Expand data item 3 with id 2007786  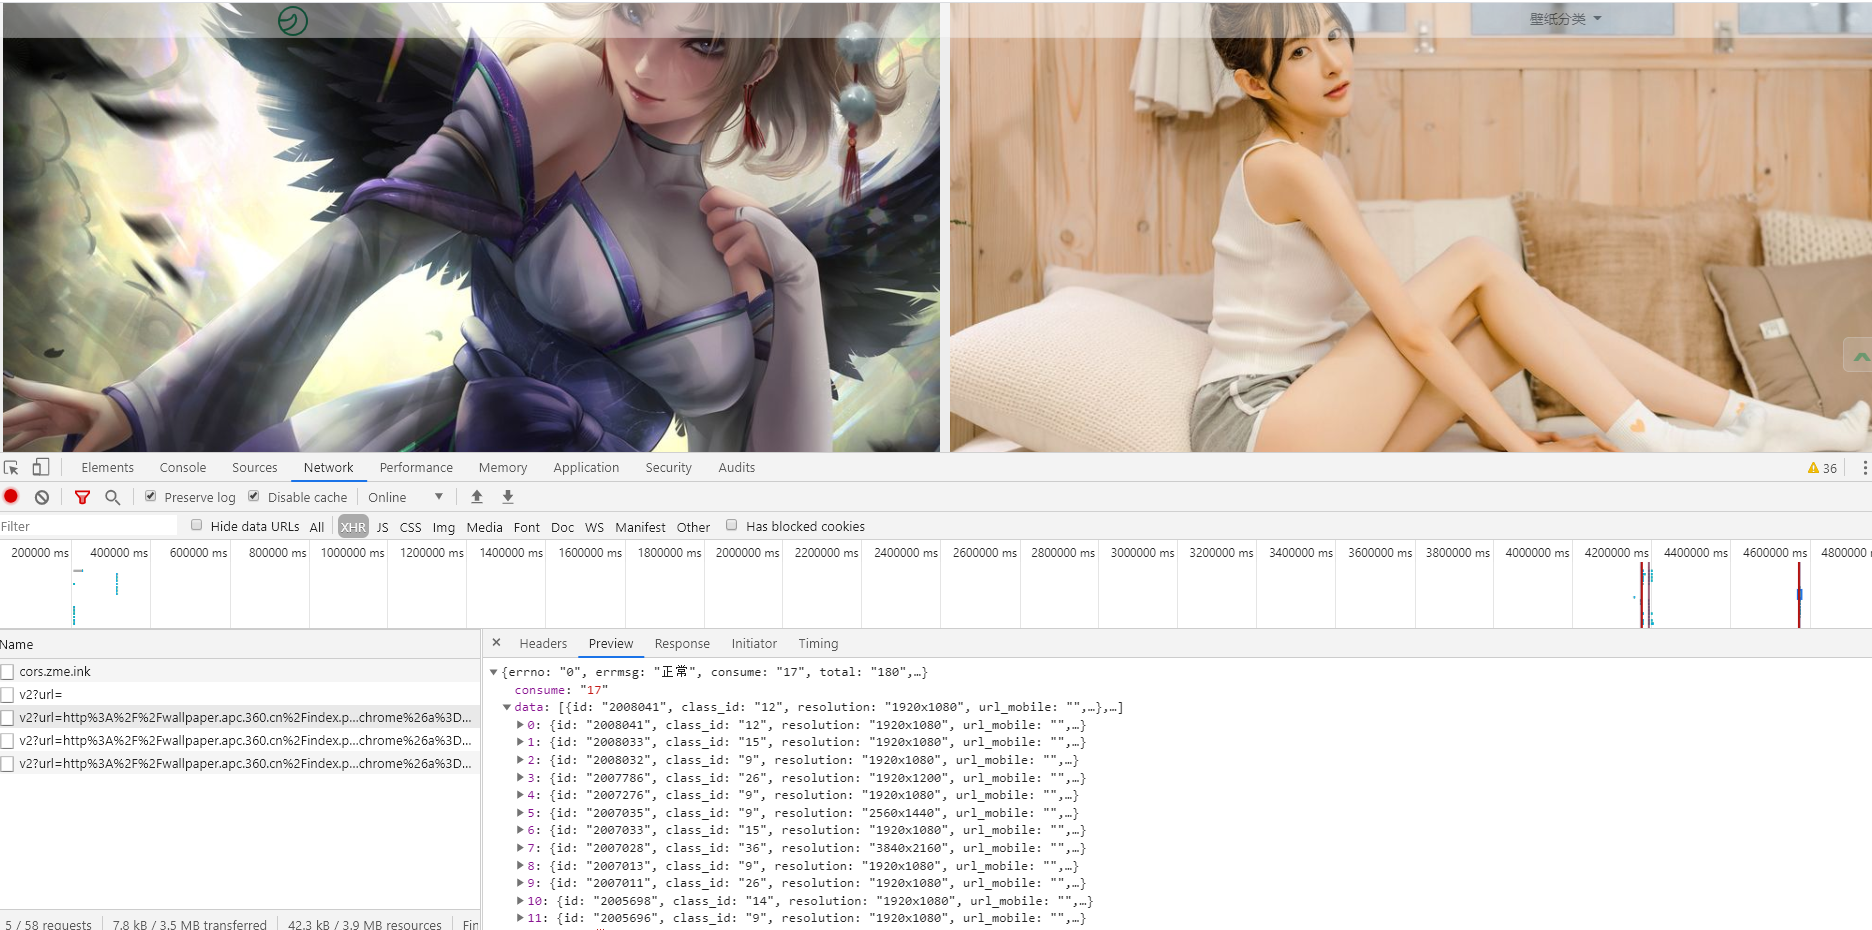point(520,778)
